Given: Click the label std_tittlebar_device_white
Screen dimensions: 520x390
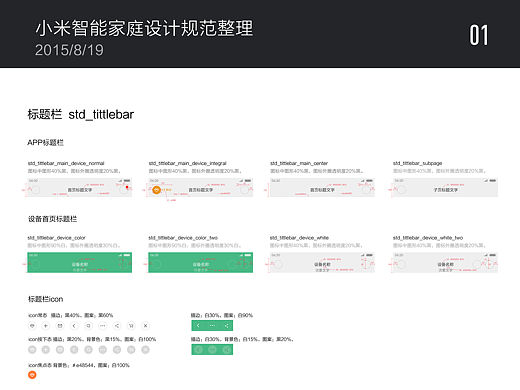Looking at the screenshot, I should (x=299, y=238).
